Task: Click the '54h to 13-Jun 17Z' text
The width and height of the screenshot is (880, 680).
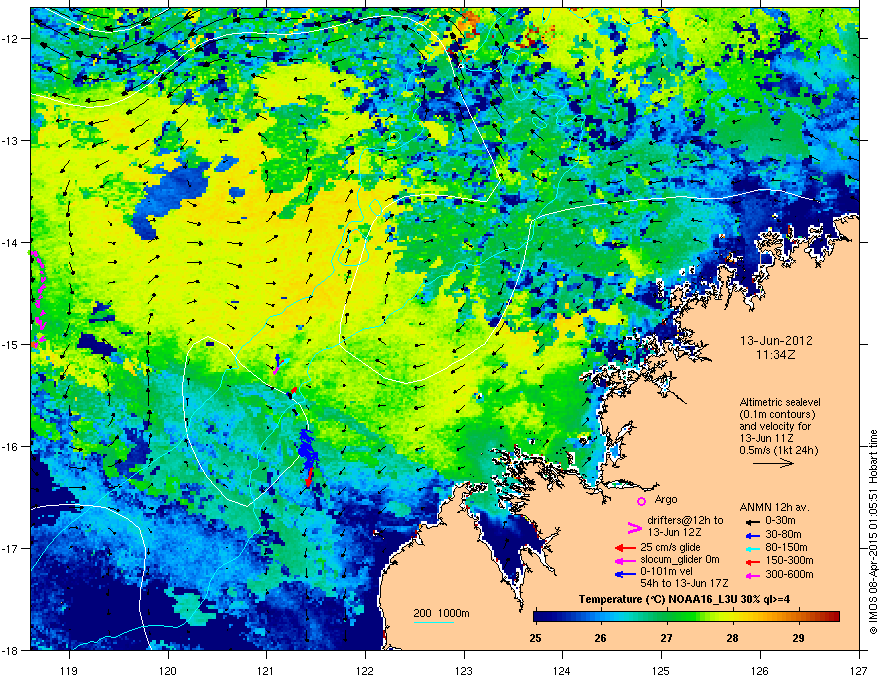Action: [x=684, y=583]
